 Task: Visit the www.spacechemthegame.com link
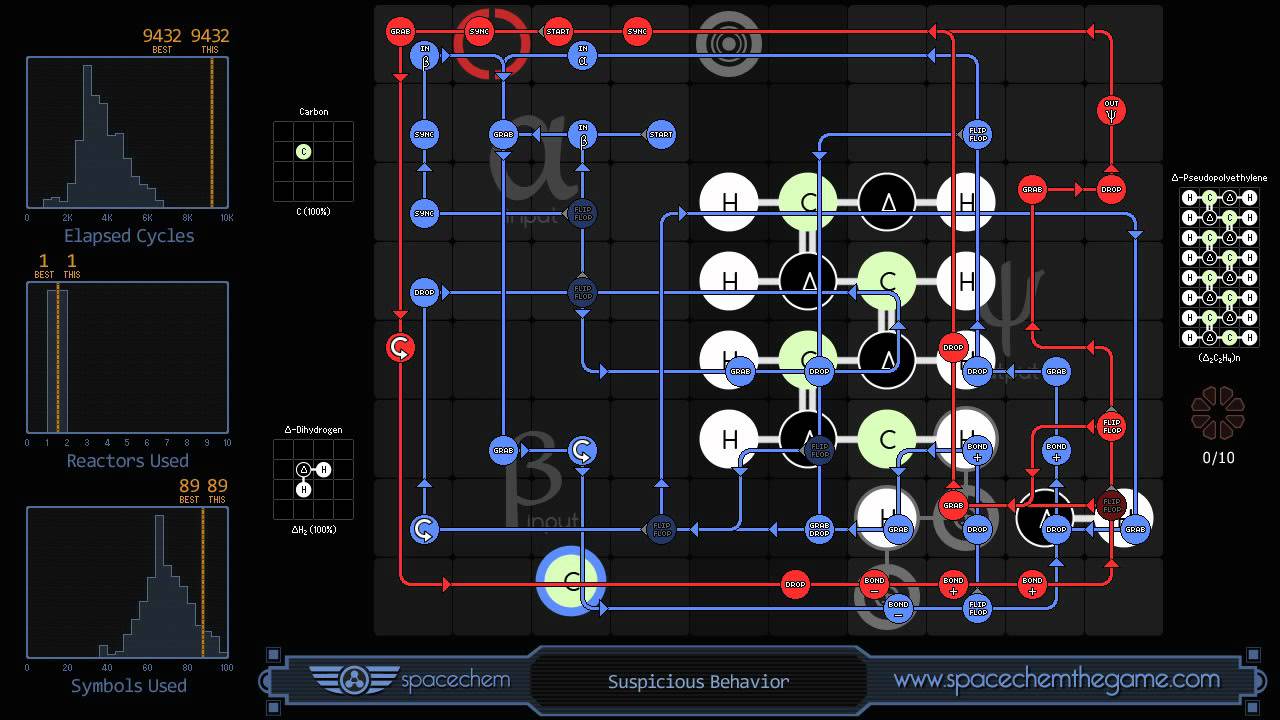click(x=1057, y=680)
